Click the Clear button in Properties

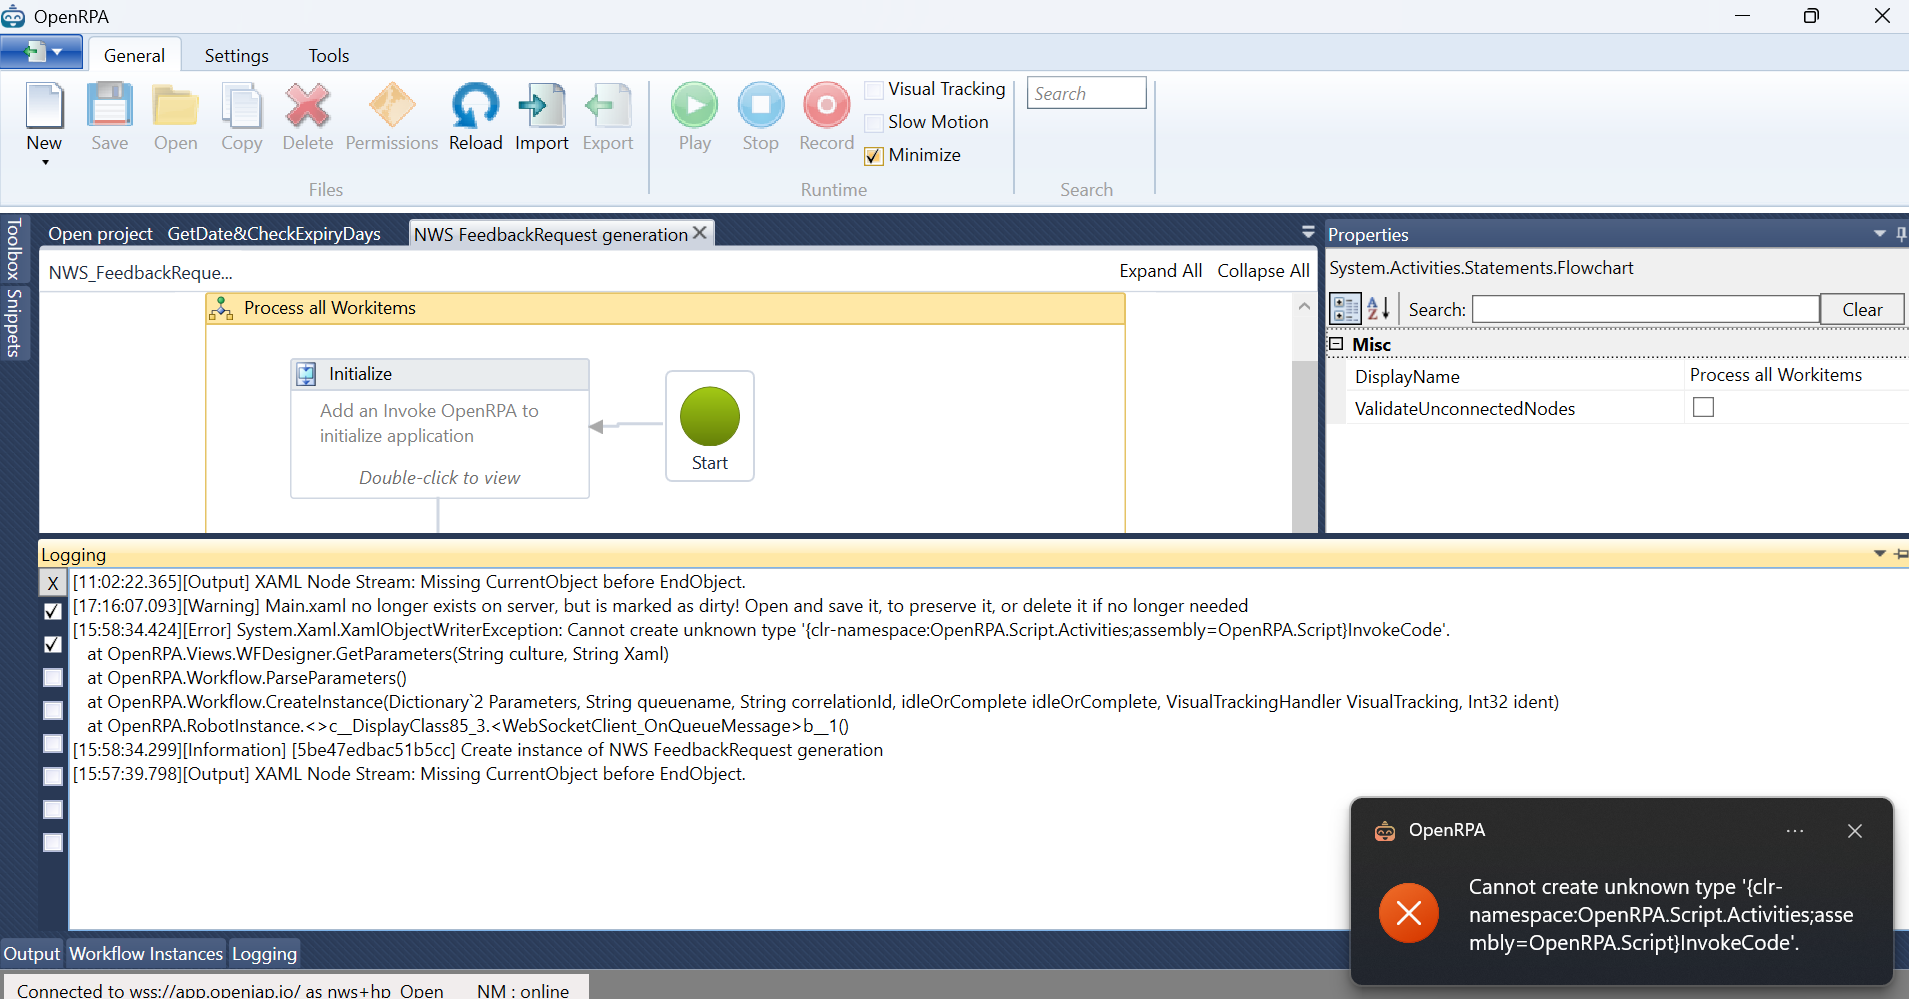coord(1862,310)
